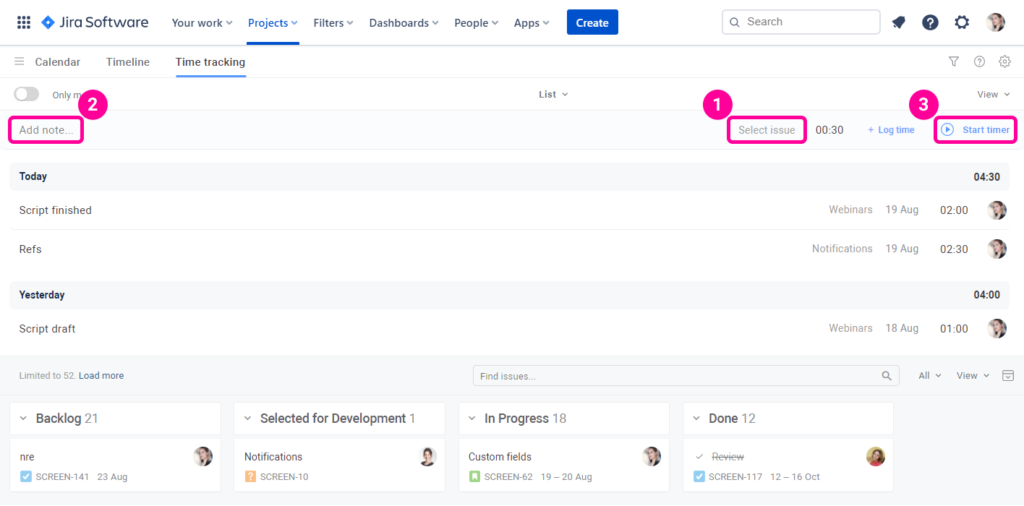Image resolution: width=1024 pixels, height=506 pixels.
Task: Open the nre issue card title
Action: pos(27,457)
